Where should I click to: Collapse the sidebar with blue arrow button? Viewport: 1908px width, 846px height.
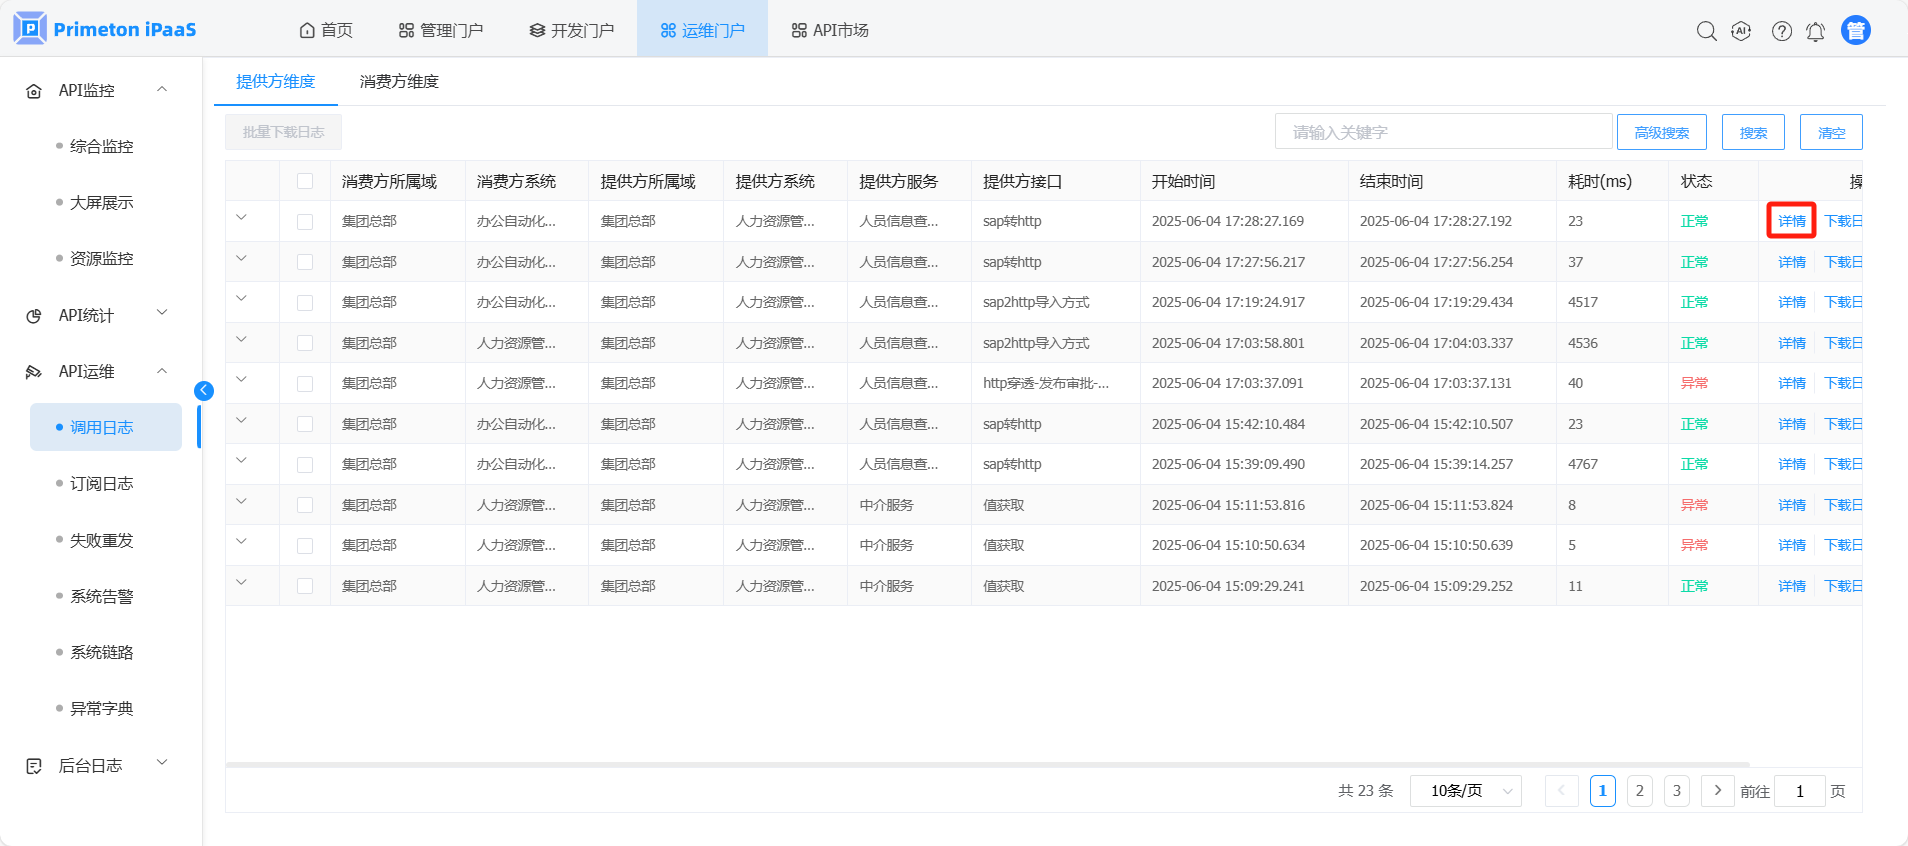[204, 391]
